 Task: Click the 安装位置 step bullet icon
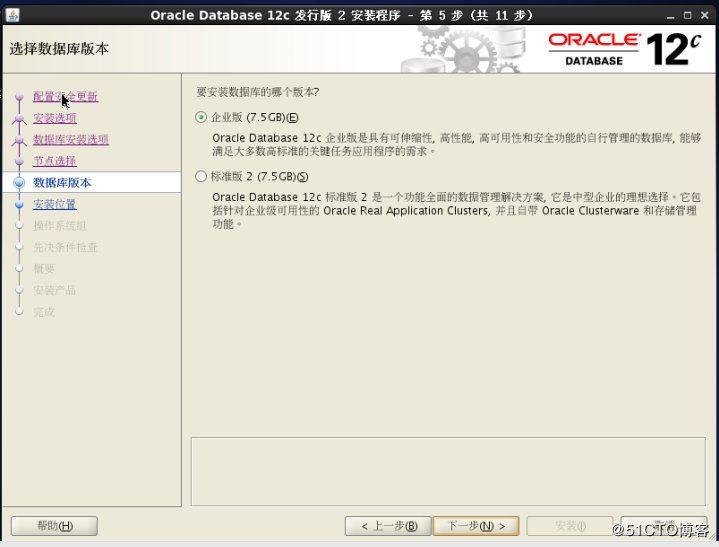click(x=19, y=204)
